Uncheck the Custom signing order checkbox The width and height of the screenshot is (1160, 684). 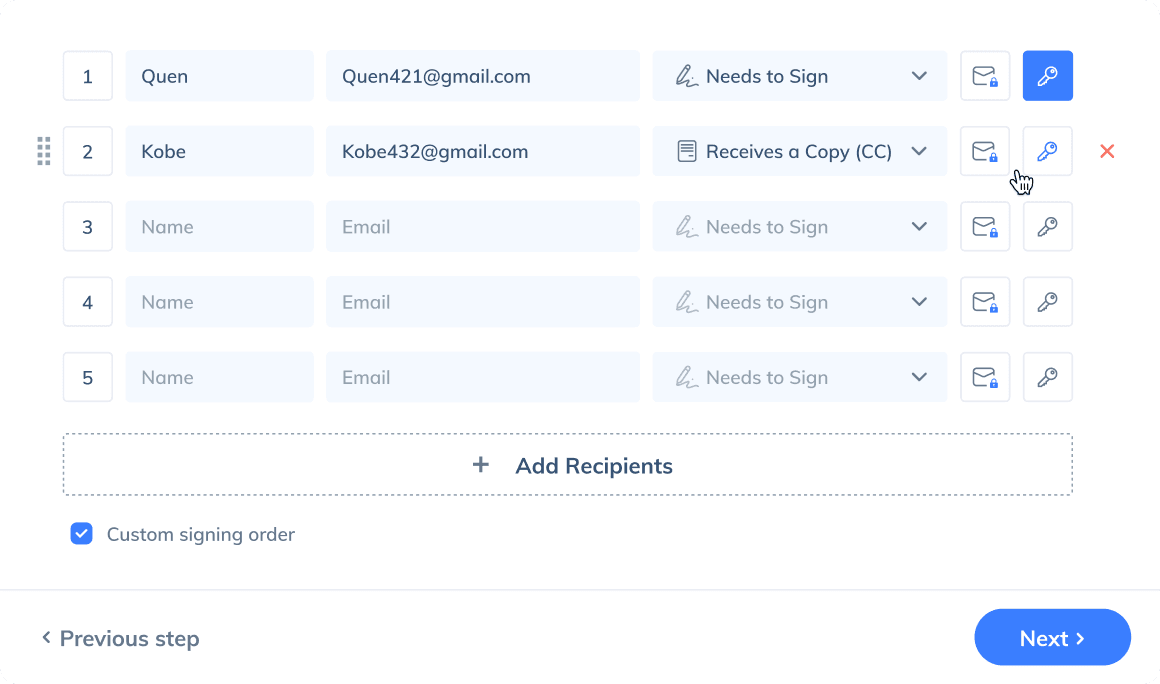pos(82,534)
